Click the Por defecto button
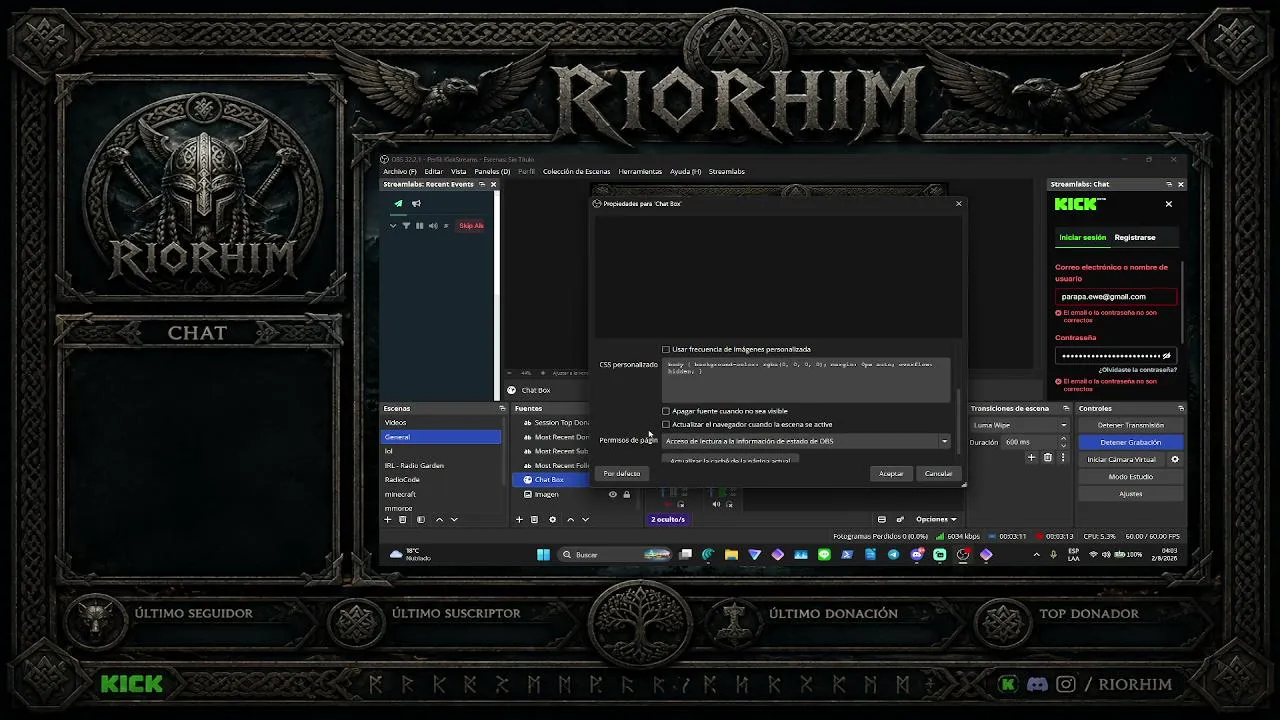This screenshot has width=1280, height=720. 622,473
